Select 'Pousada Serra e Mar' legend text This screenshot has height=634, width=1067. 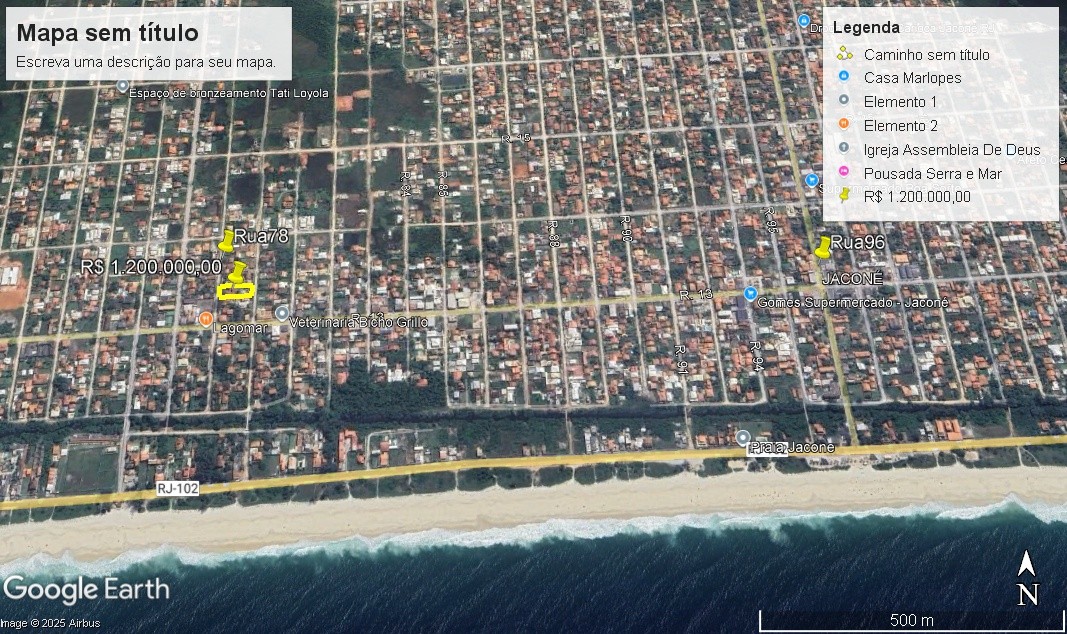933,173
